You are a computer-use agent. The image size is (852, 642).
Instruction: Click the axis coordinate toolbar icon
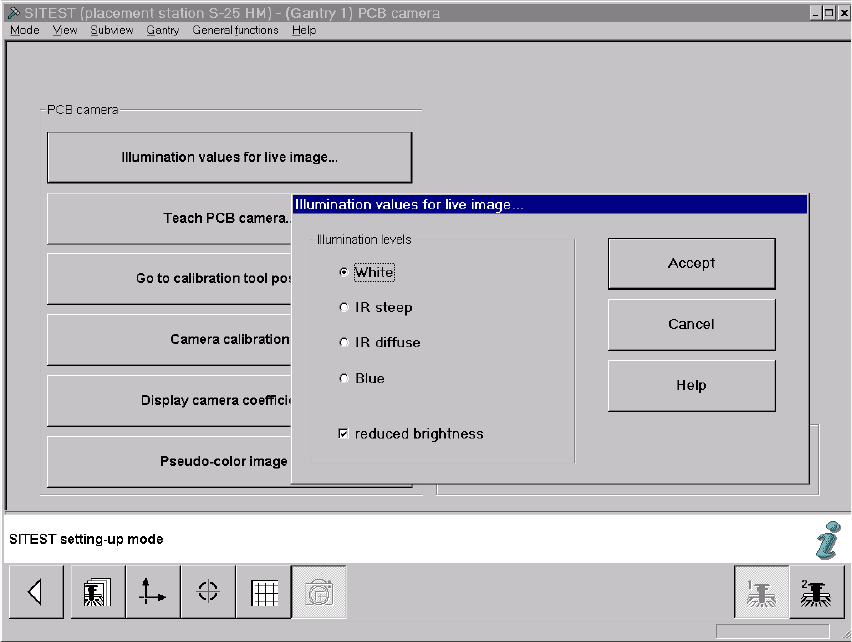[x=153, y=591]
